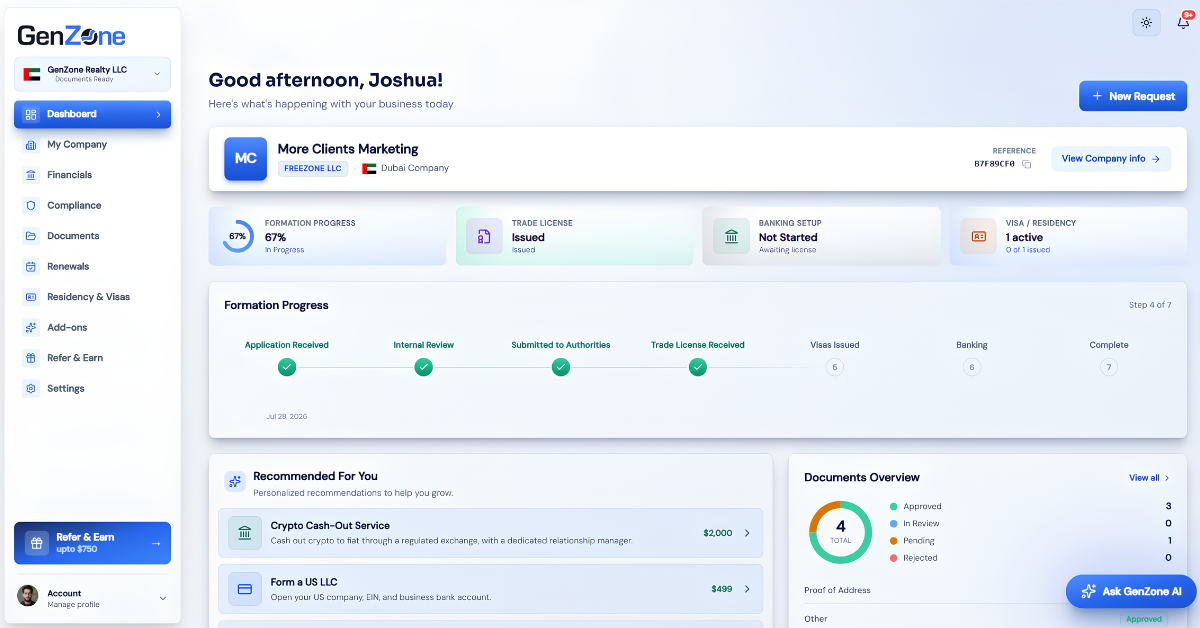
Task: Click the Application Received step checkmark
Action: 287,367
